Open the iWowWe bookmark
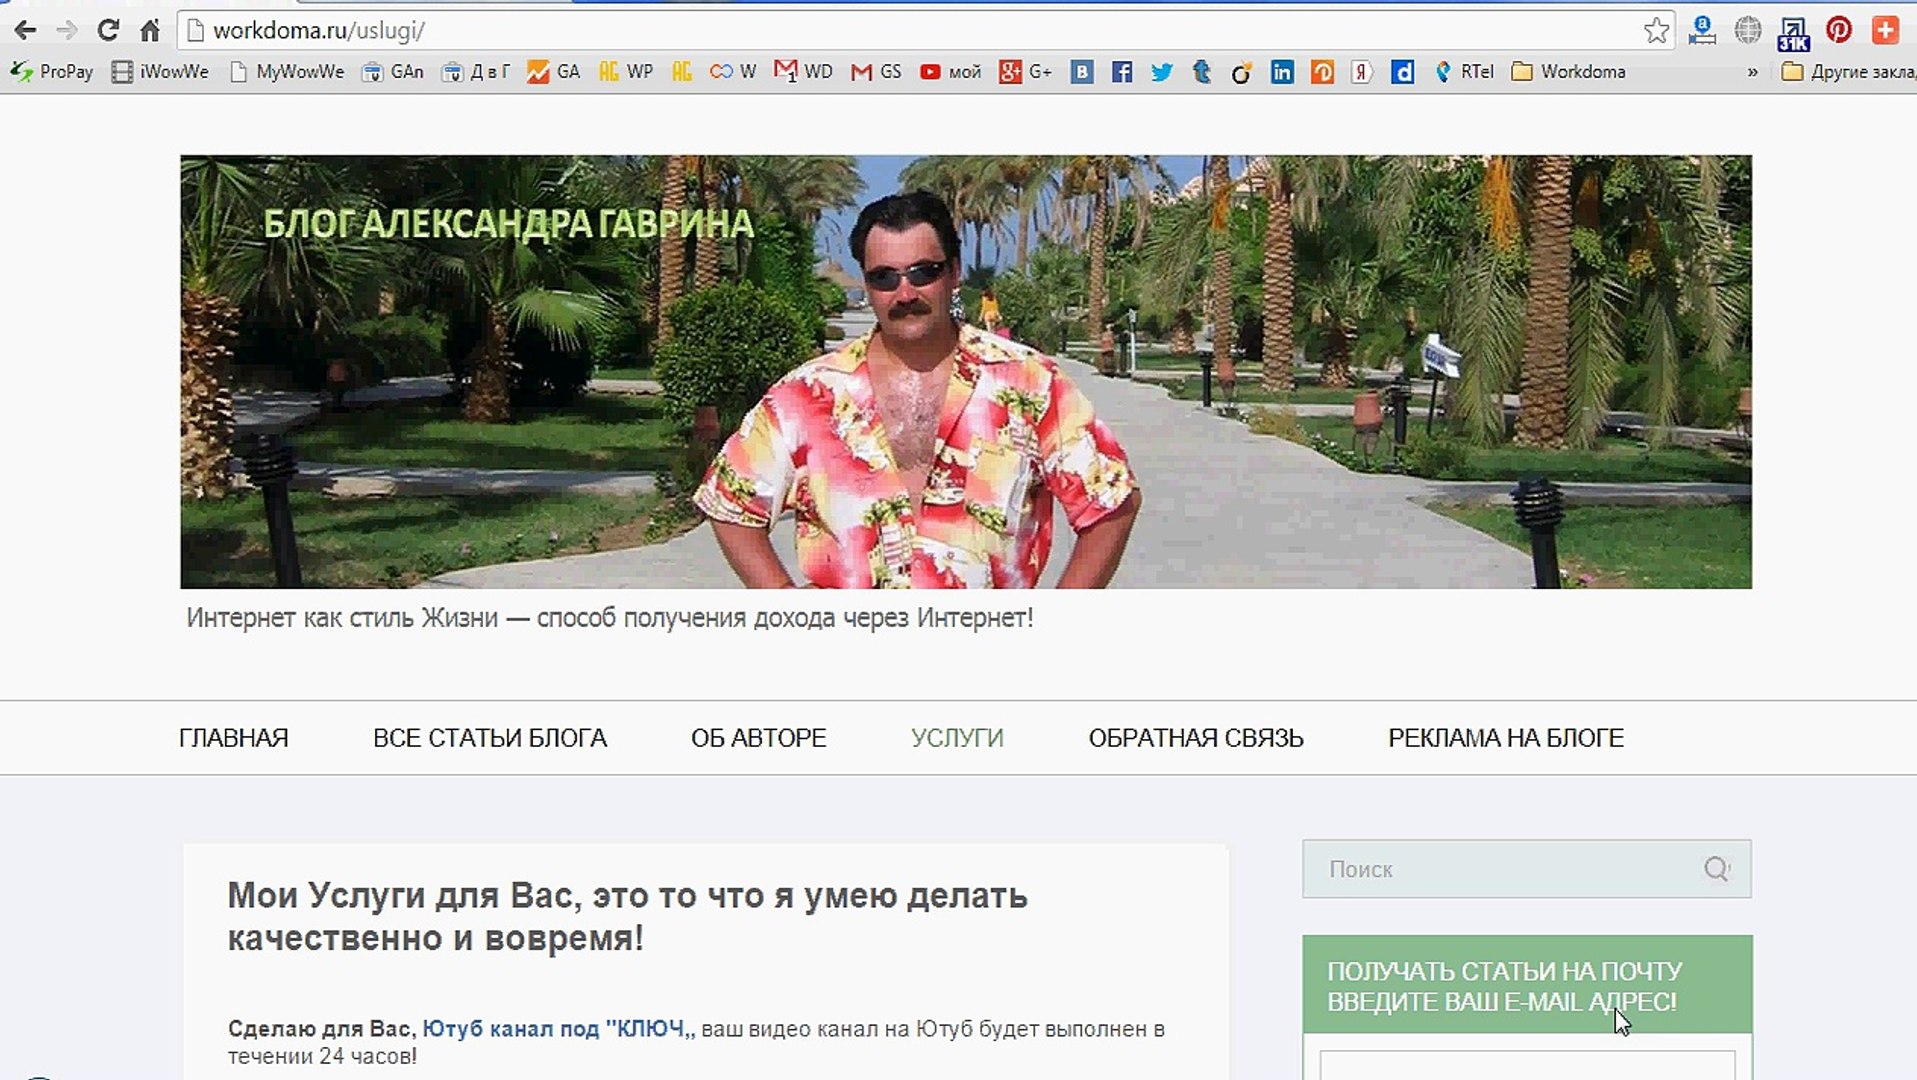Viewport: 1917px width, 1080px height. coord(160,72)
